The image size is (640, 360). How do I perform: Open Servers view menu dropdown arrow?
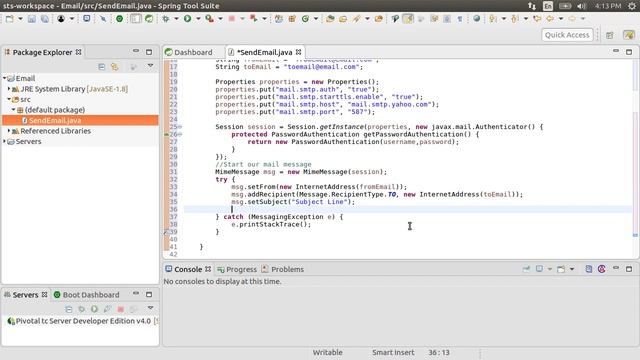point(150,308)
